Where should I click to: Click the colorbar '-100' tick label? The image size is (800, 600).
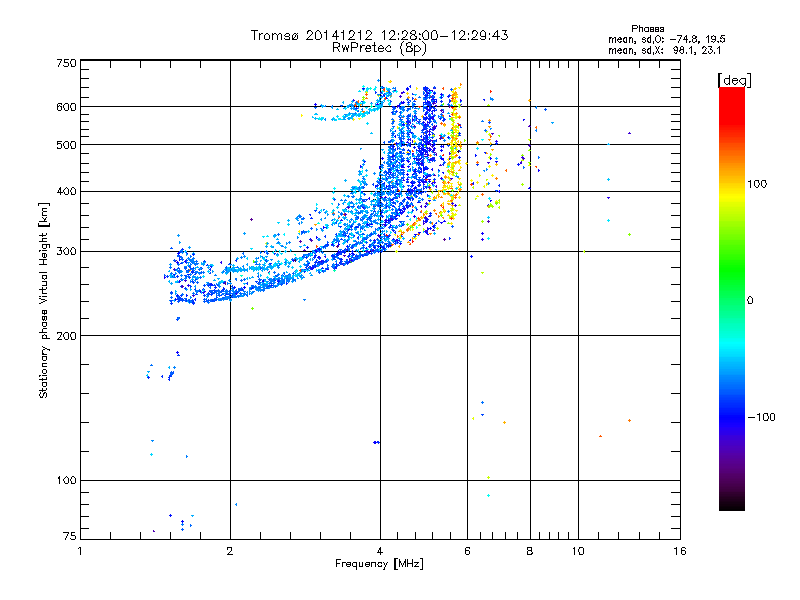click(x=761, y=417)
